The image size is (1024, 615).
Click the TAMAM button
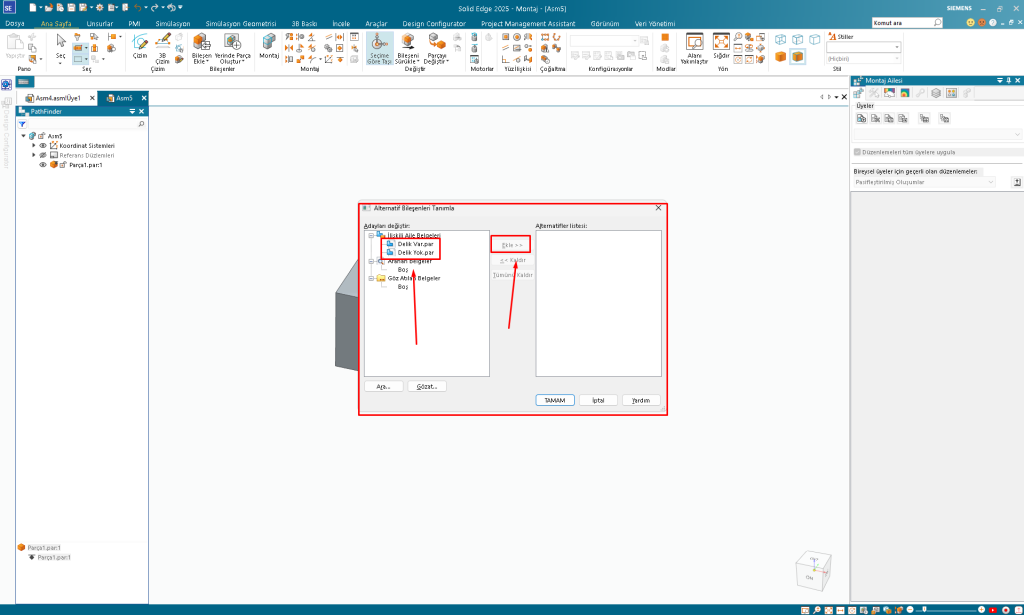coord(553,399)
